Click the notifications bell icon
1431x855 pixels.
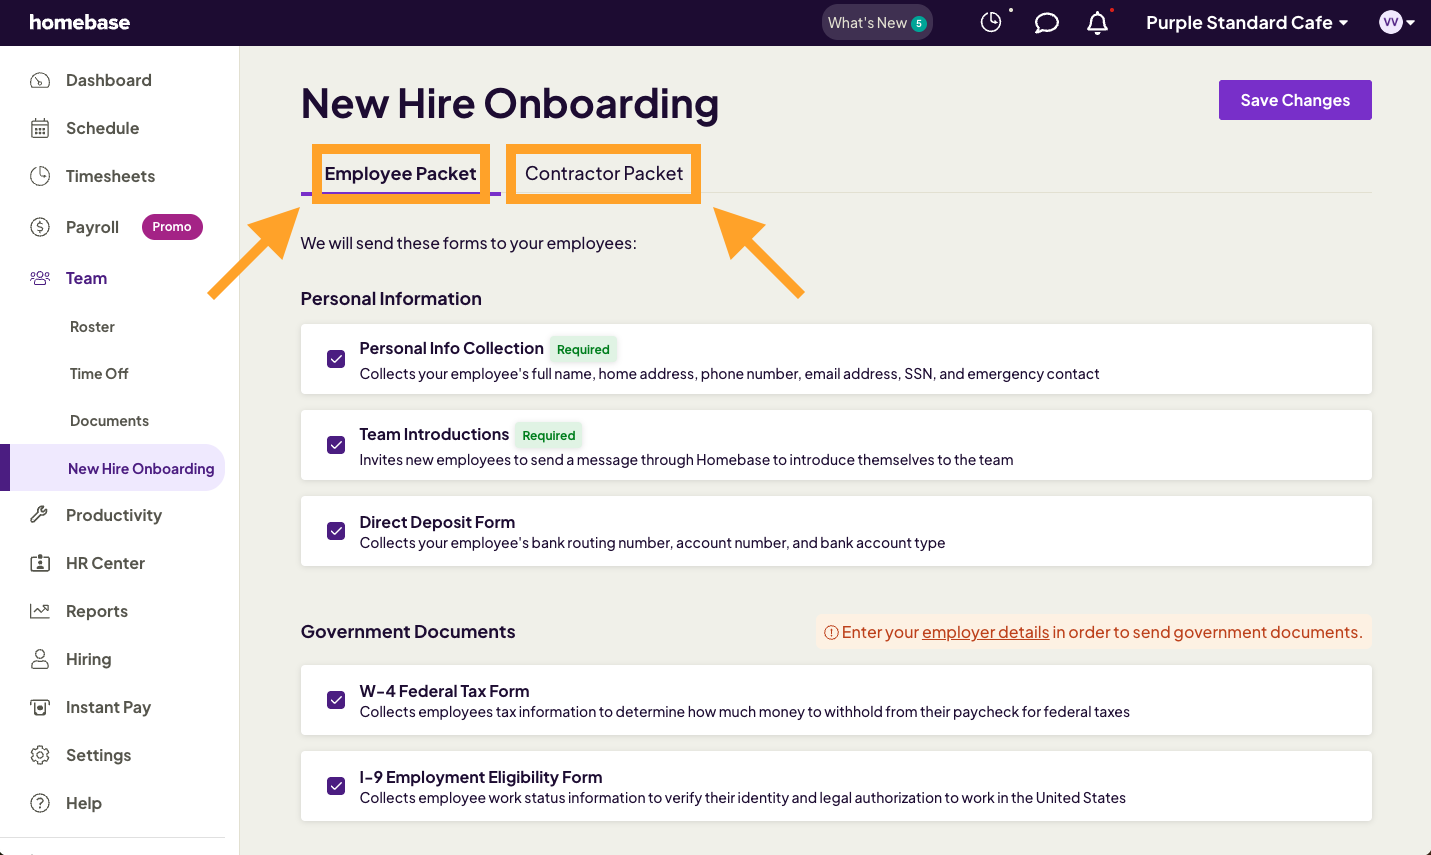coord(1097,21)
